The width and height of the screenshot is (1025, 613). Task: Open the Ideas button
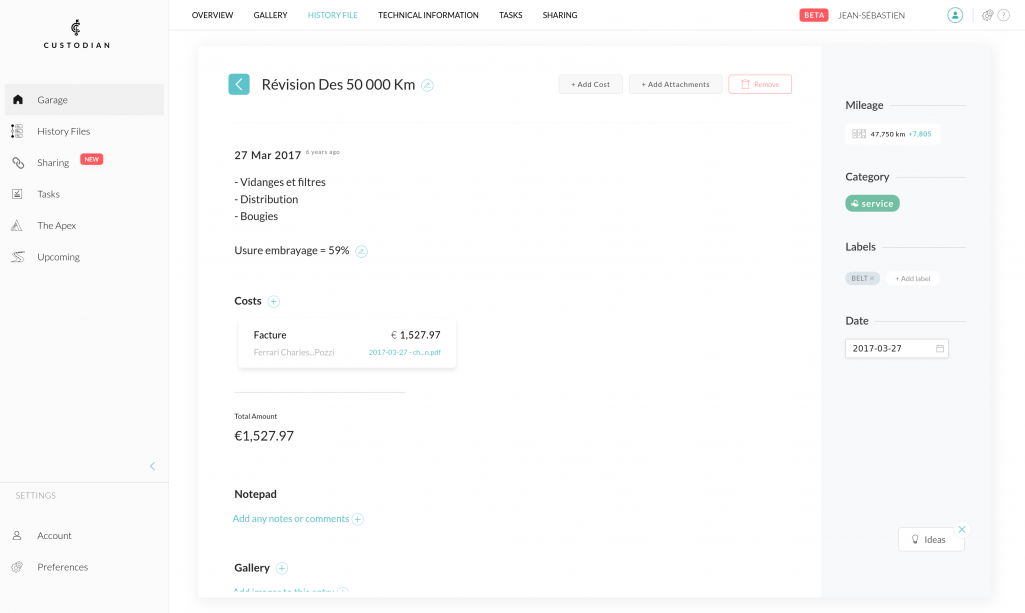[x=931, y=540]
